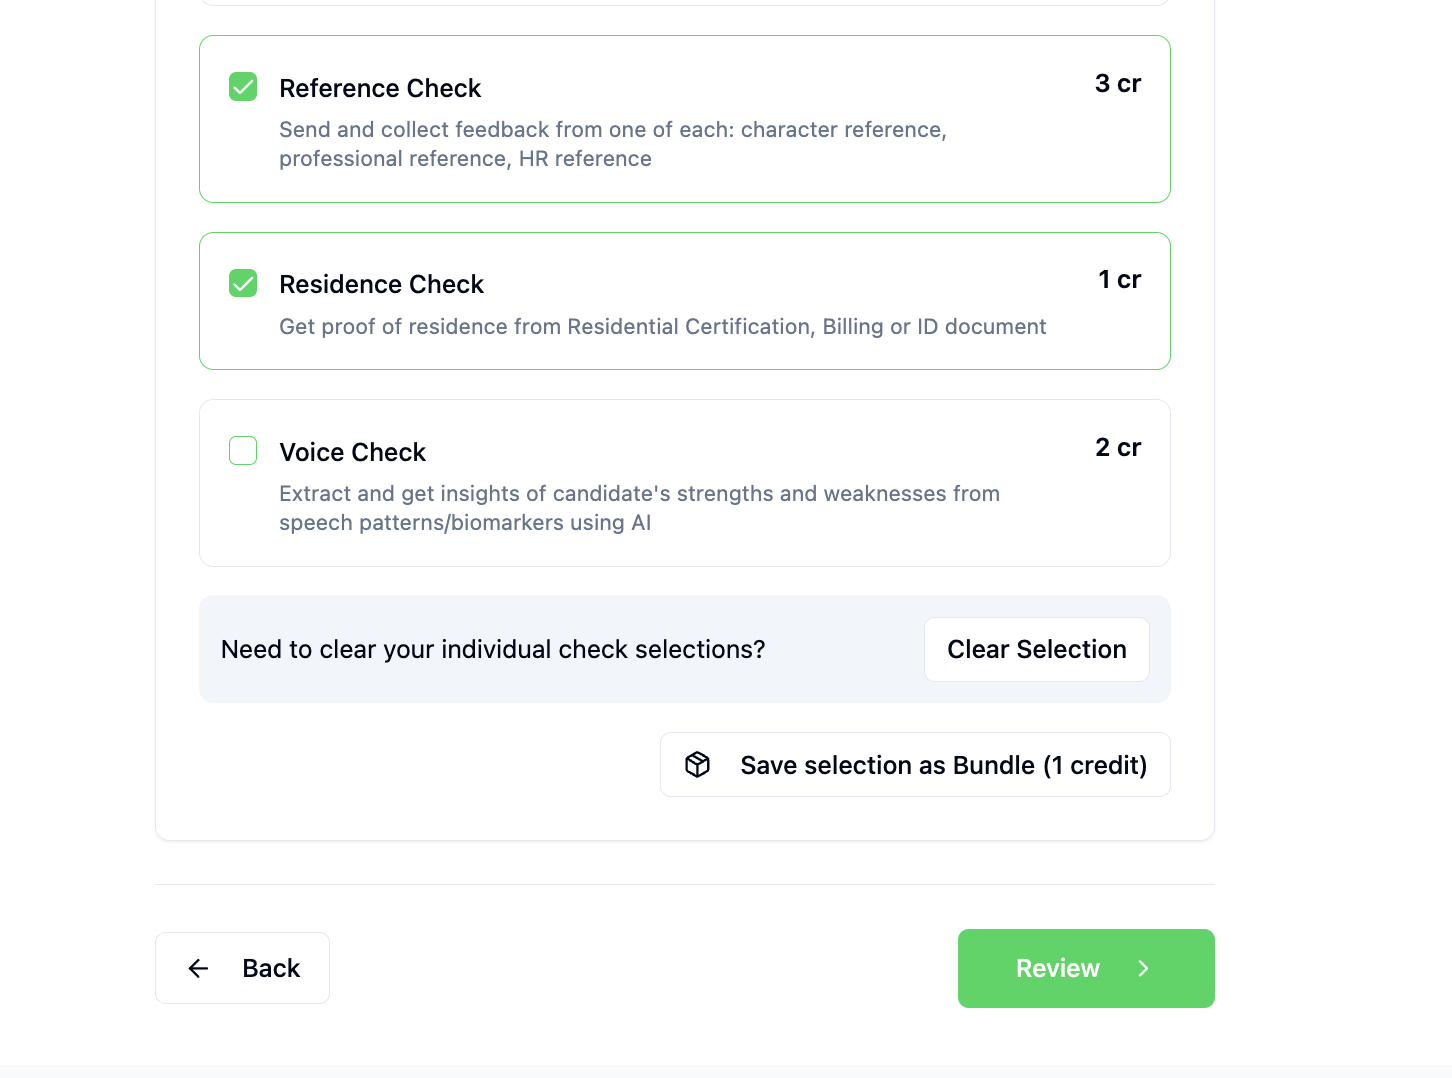This screenshot has width=1452, height=1078.
Task: Deselect the Residence Check checkbox
Action: click(x=243, y=283)
